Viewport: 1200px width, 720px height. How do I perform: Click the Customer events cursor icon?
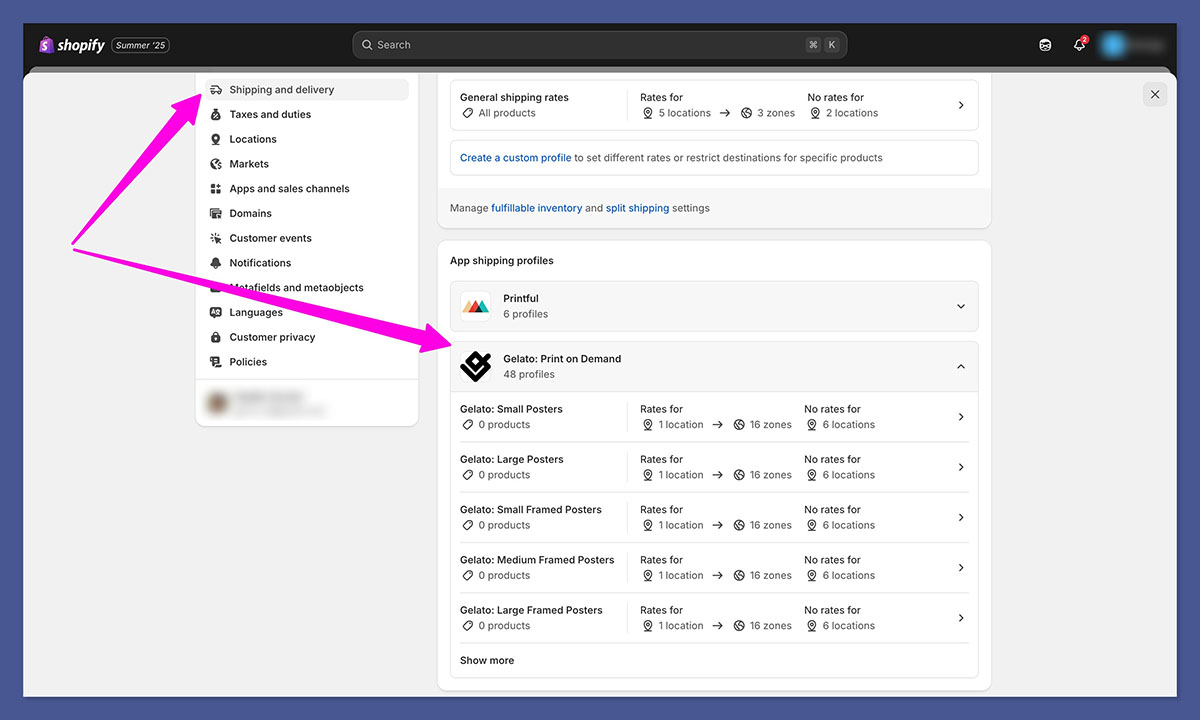[216, 238]
